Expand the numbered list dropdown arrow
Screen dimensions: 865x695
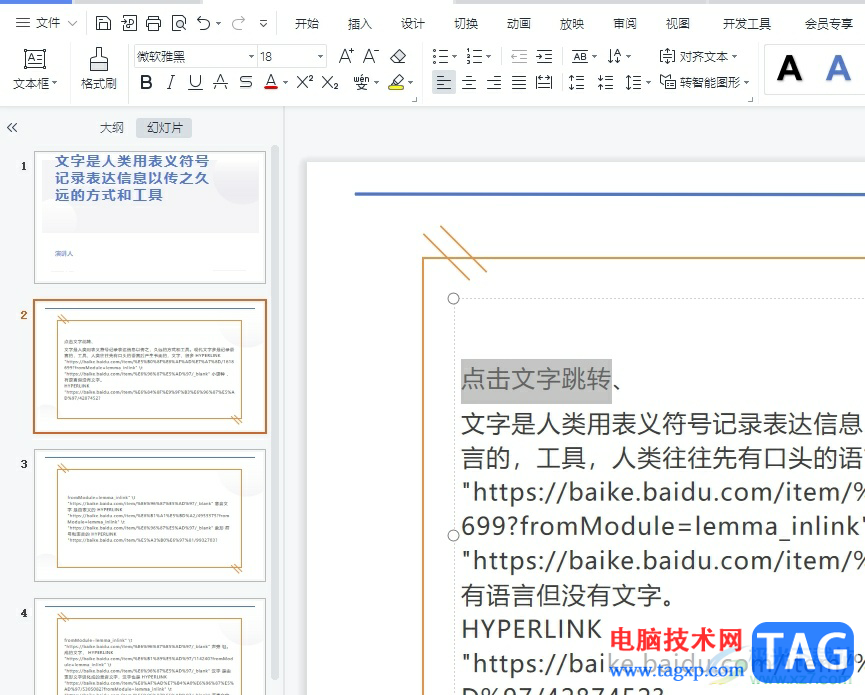tap(489, 56)
